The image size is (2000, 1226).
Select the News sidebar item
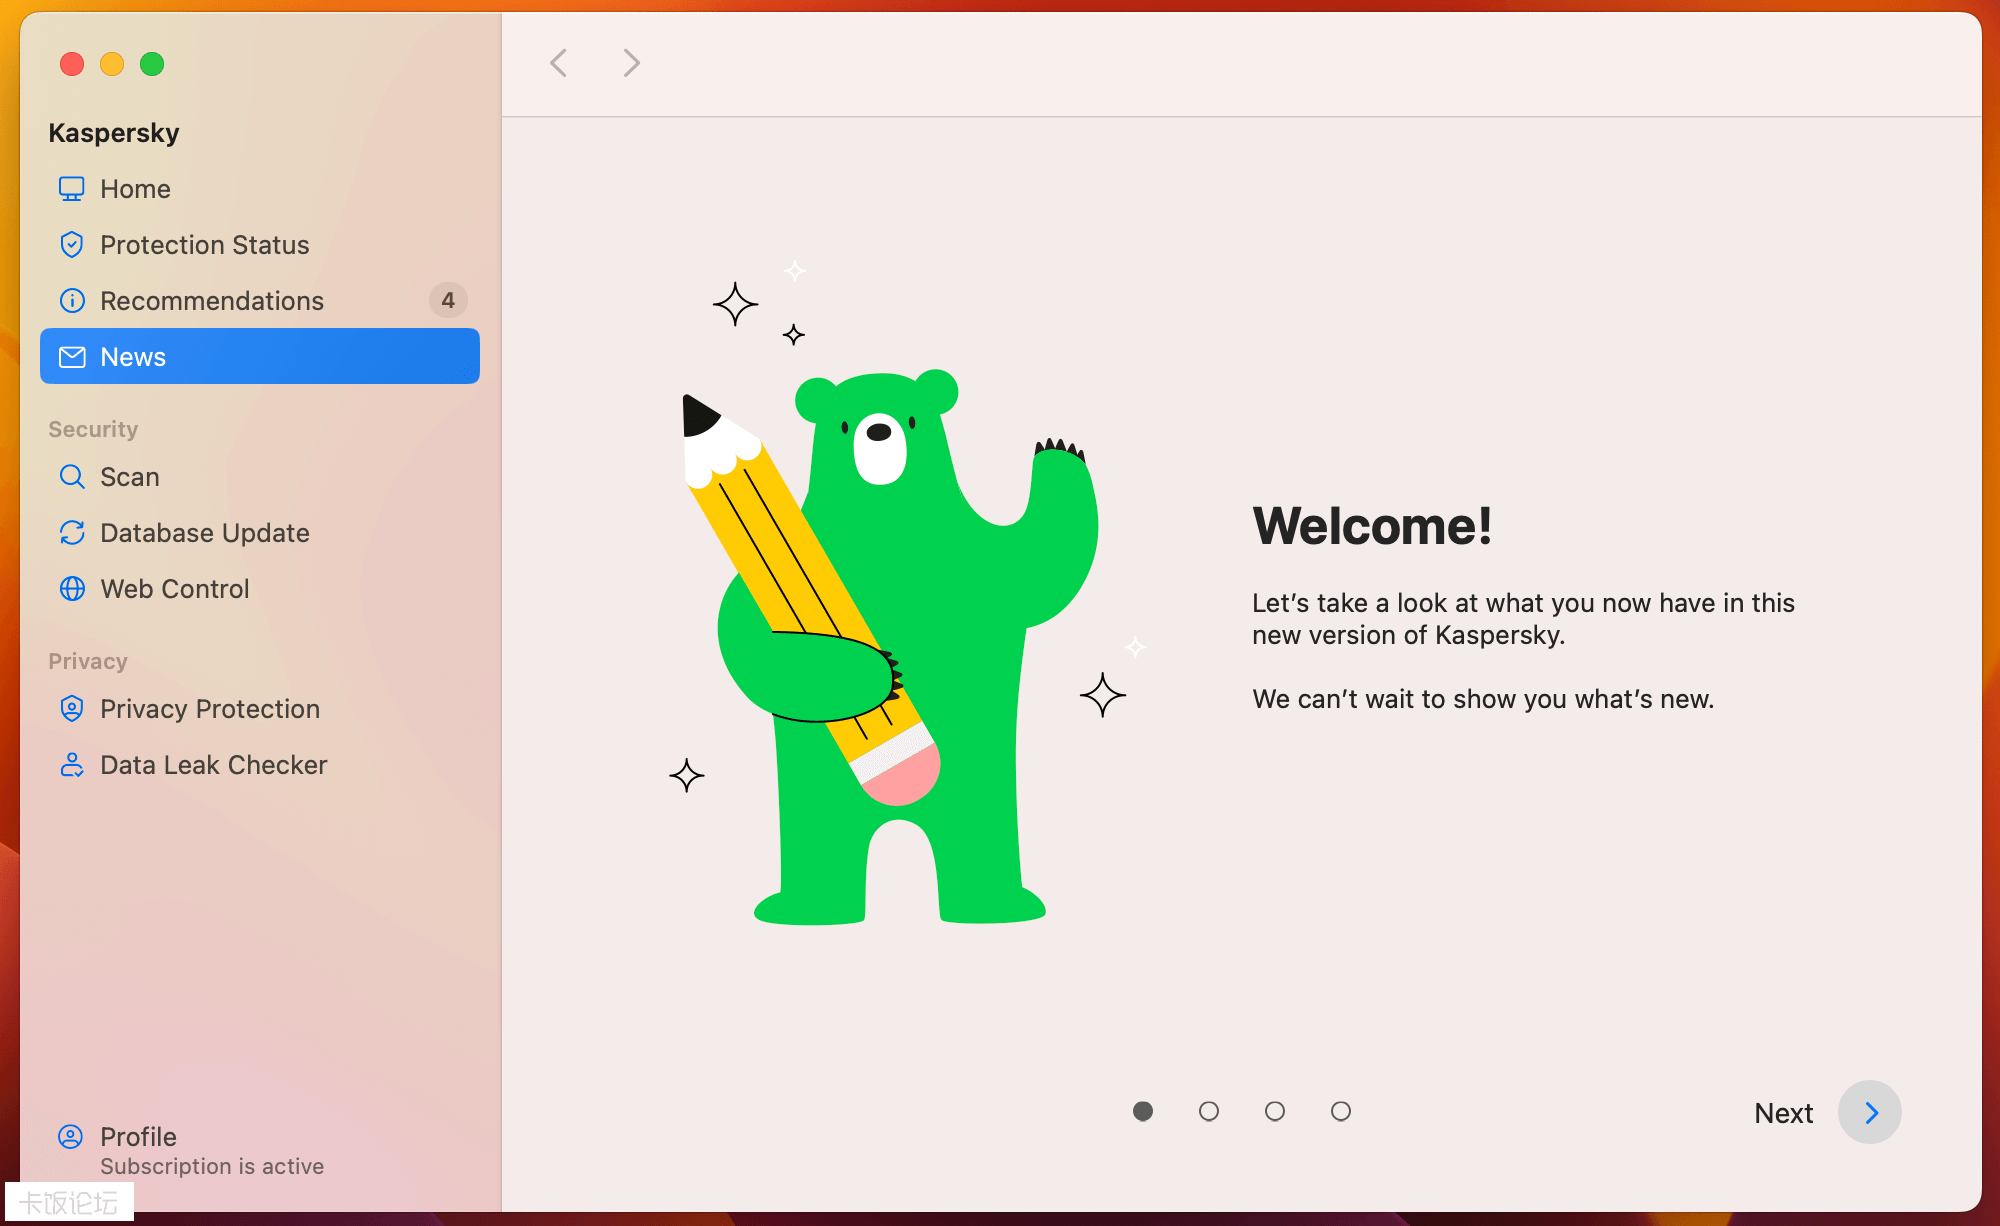[260, 357]
